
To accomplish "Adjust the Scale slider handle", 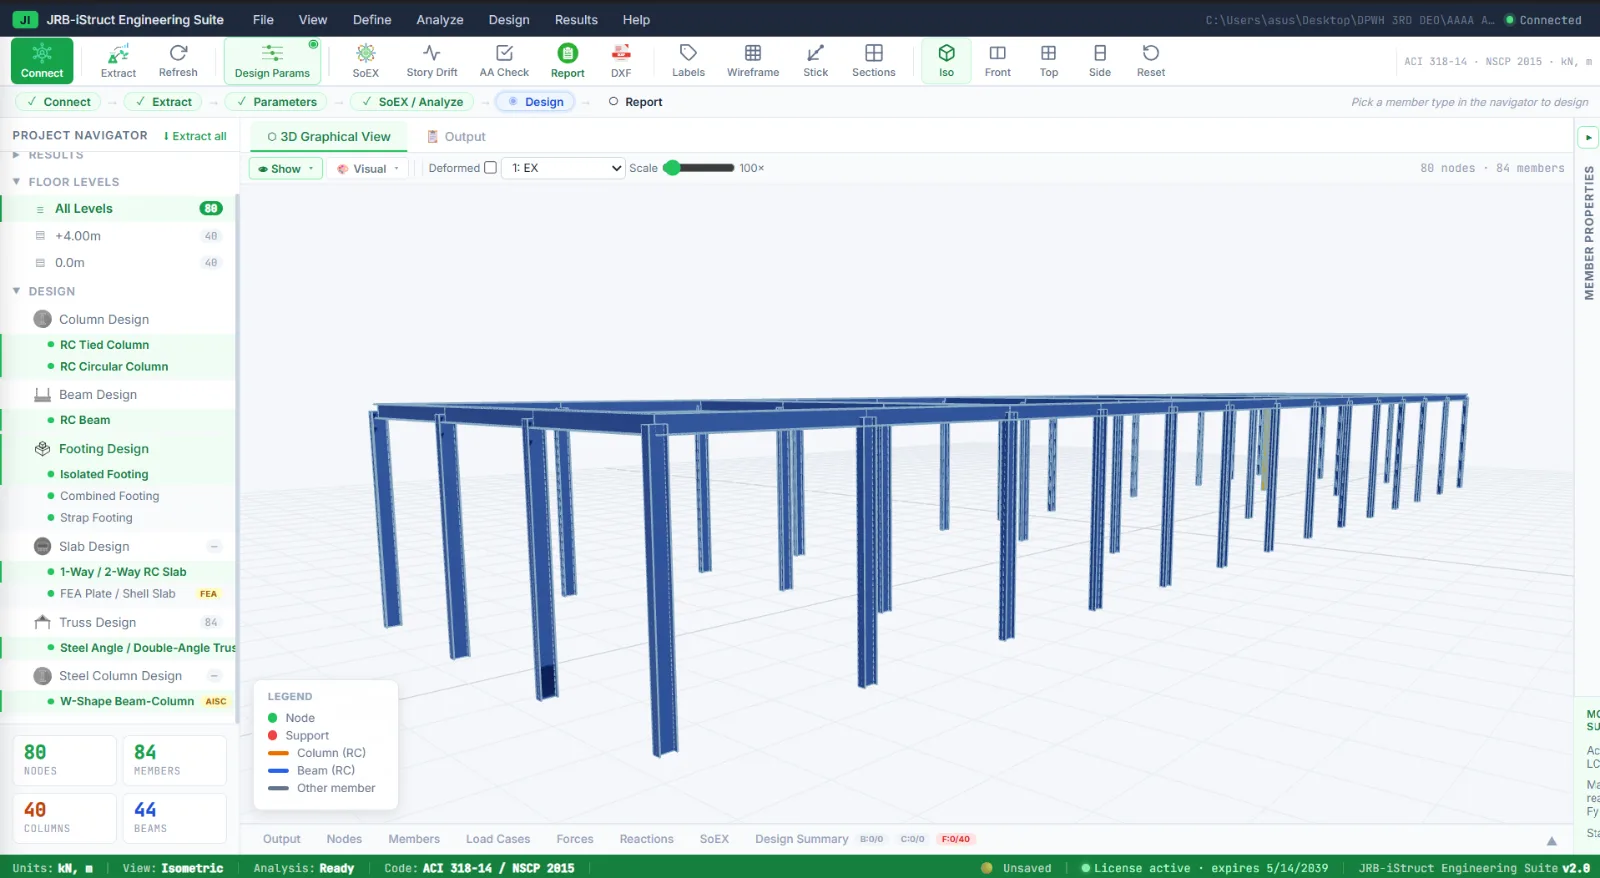I will 672,168.
